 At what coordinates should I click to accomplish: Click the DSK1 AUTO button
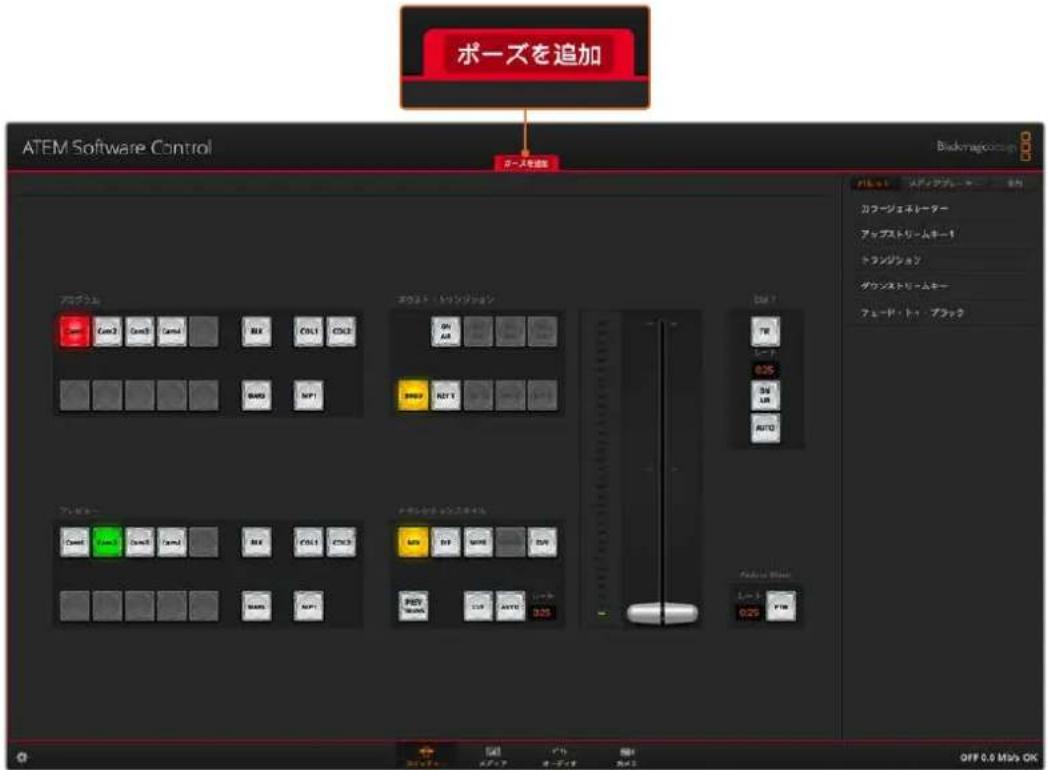coord(765,428)
